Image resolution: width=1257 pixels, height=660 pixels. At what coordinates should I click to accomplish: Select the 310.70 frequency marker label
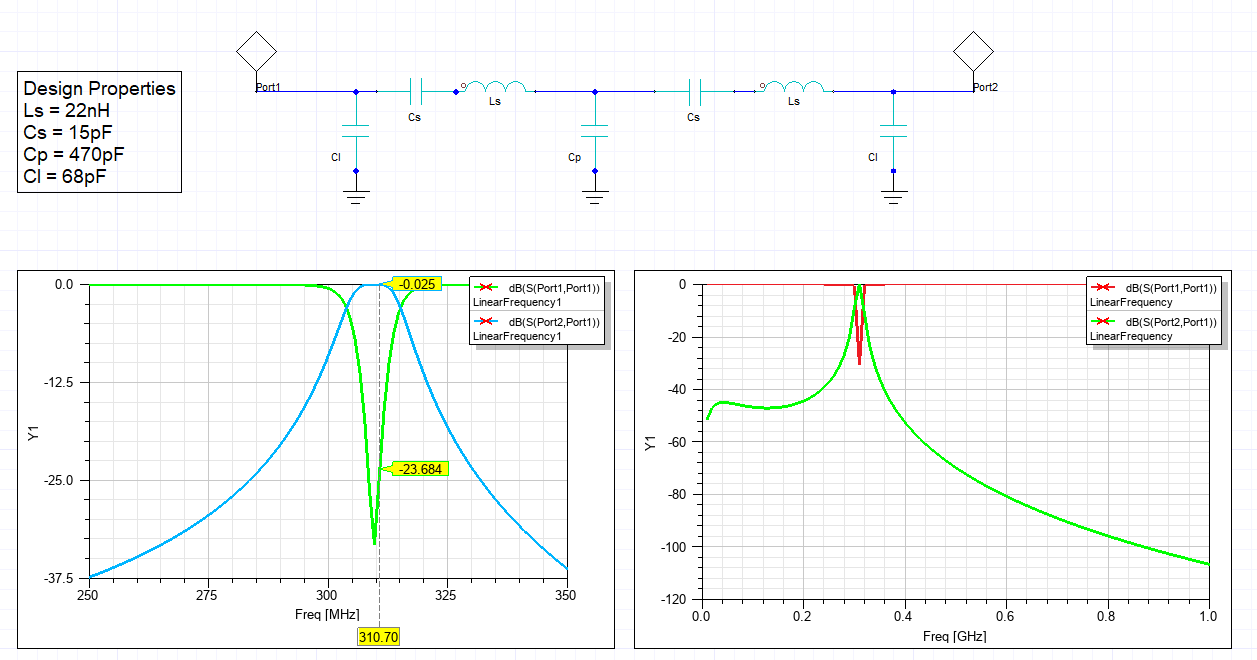pos(378,636)
